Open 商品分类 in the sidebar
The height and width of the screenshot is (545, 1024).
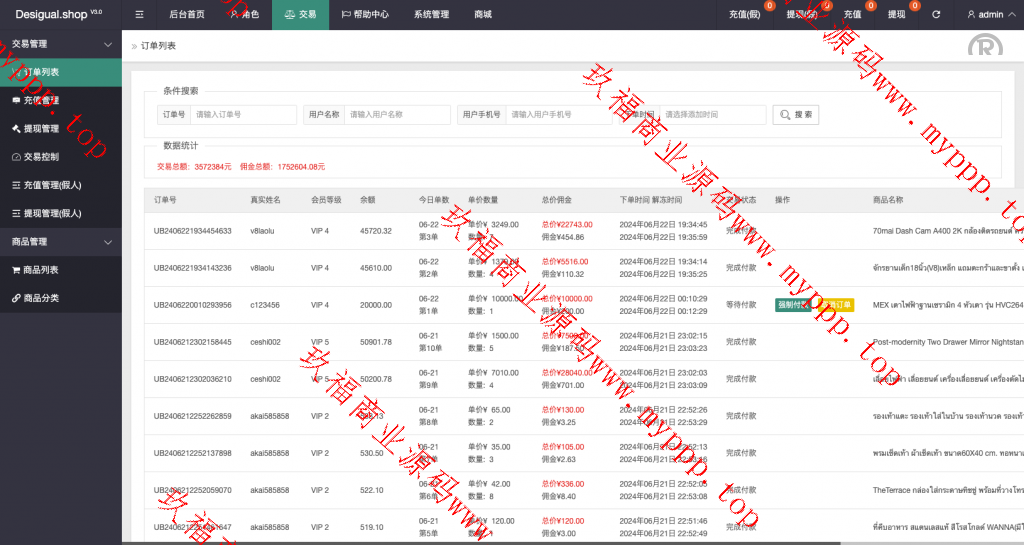pos(41,298)
